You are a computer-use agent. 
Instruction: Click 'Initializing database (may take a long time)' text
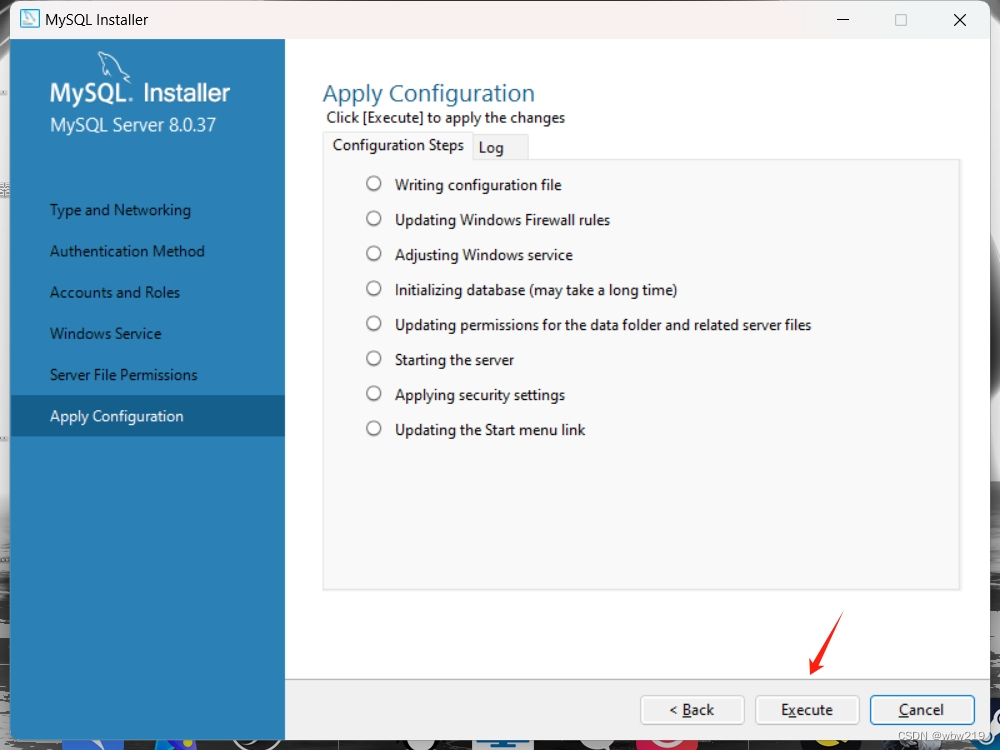pos(536,290)
